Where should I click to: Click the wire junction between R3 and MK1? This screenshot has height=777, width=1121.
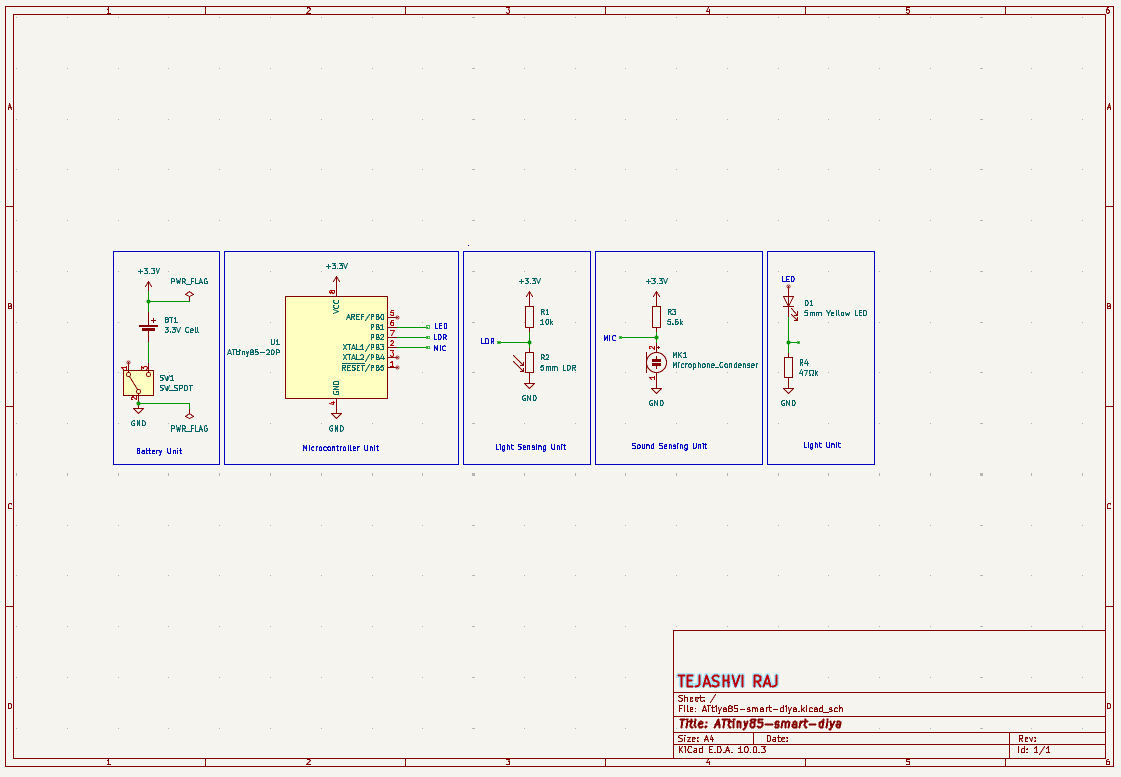[656, 337]
